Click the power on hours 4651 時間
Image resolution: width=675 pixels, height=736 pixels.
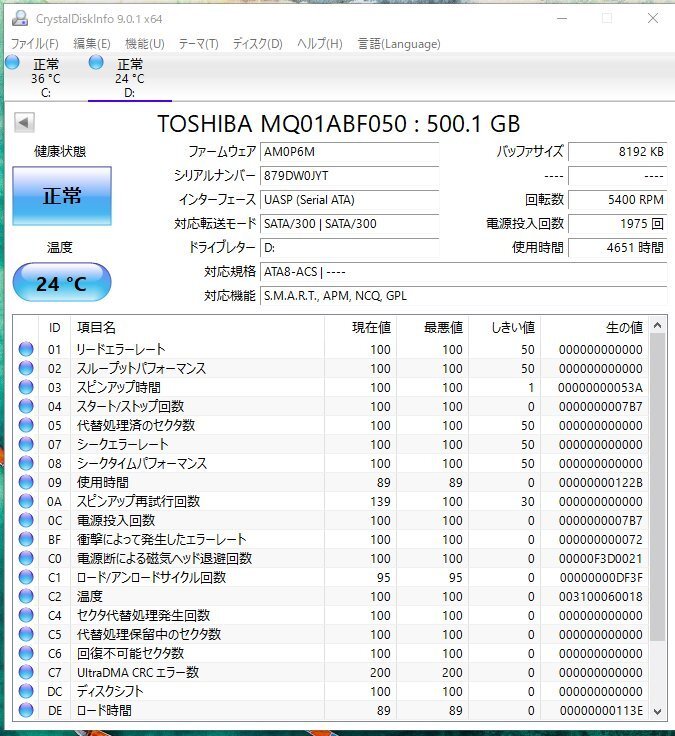point(617,247)
